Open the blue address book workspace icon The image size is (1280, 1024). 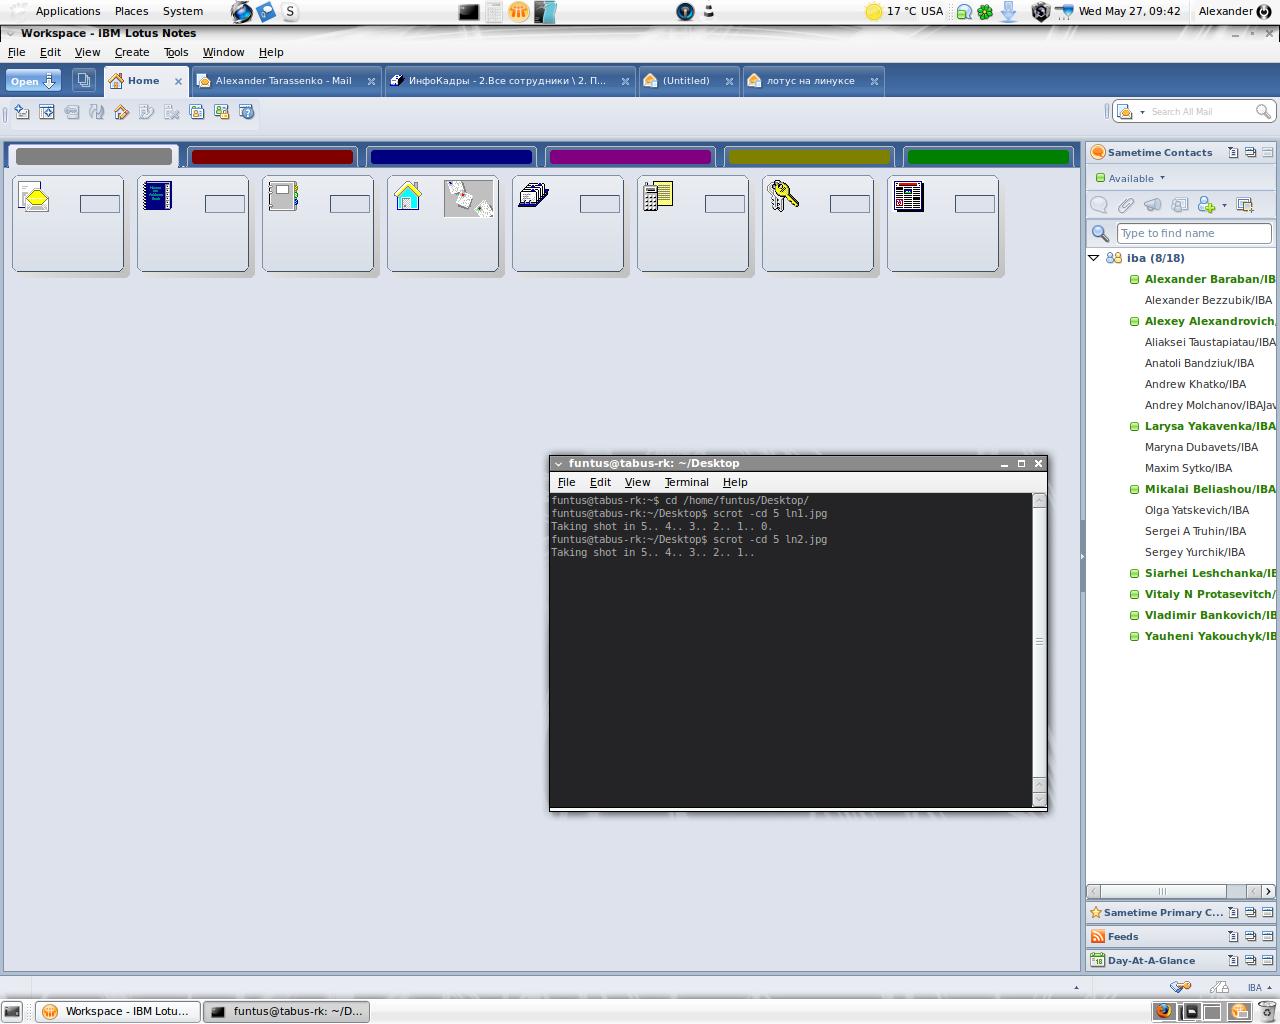(157, 195)
